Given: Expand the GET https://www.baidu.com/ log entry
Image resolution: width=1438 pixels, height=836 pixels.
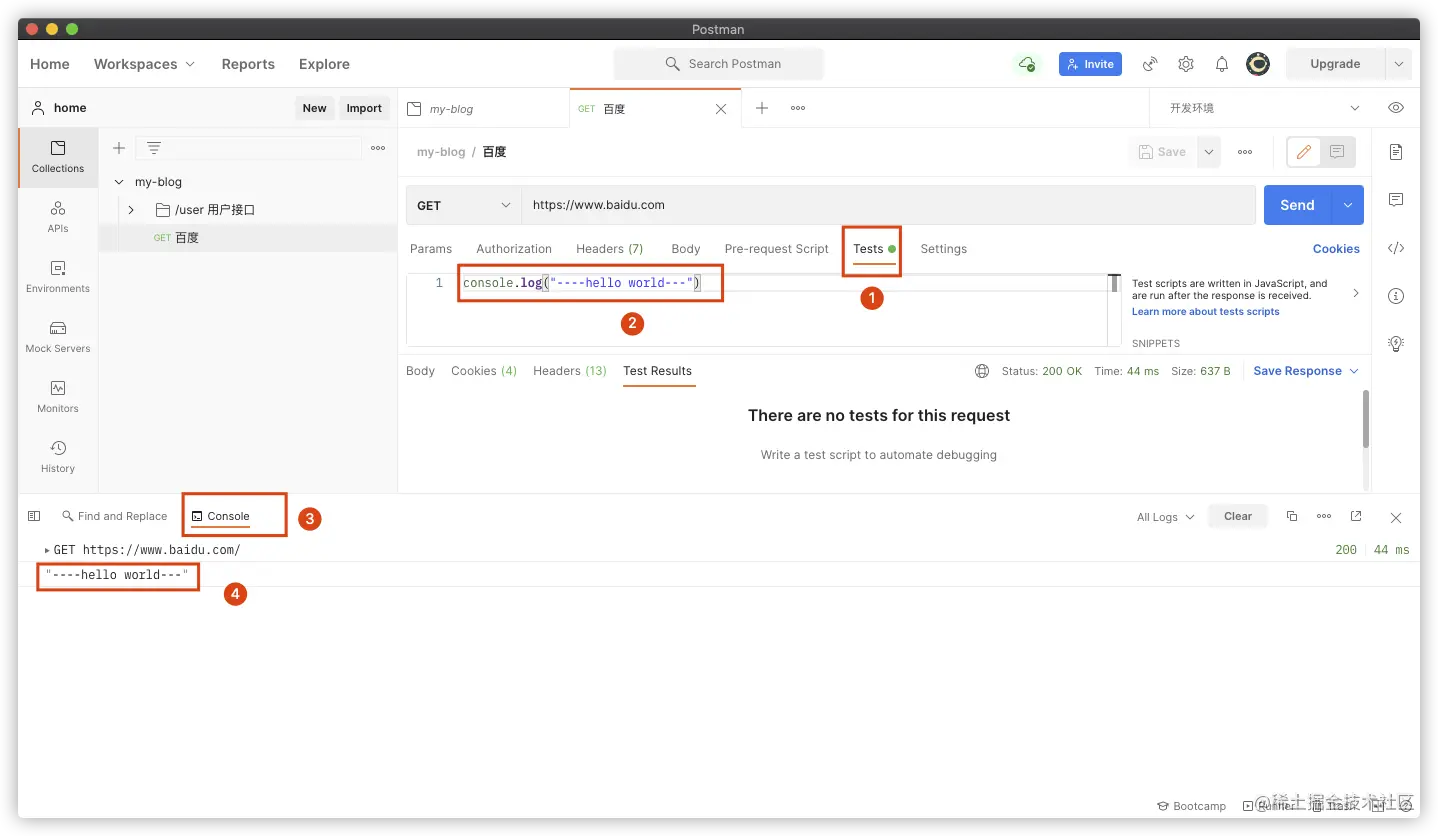Looking at the screenshot, I should click(x=47, y=550).
